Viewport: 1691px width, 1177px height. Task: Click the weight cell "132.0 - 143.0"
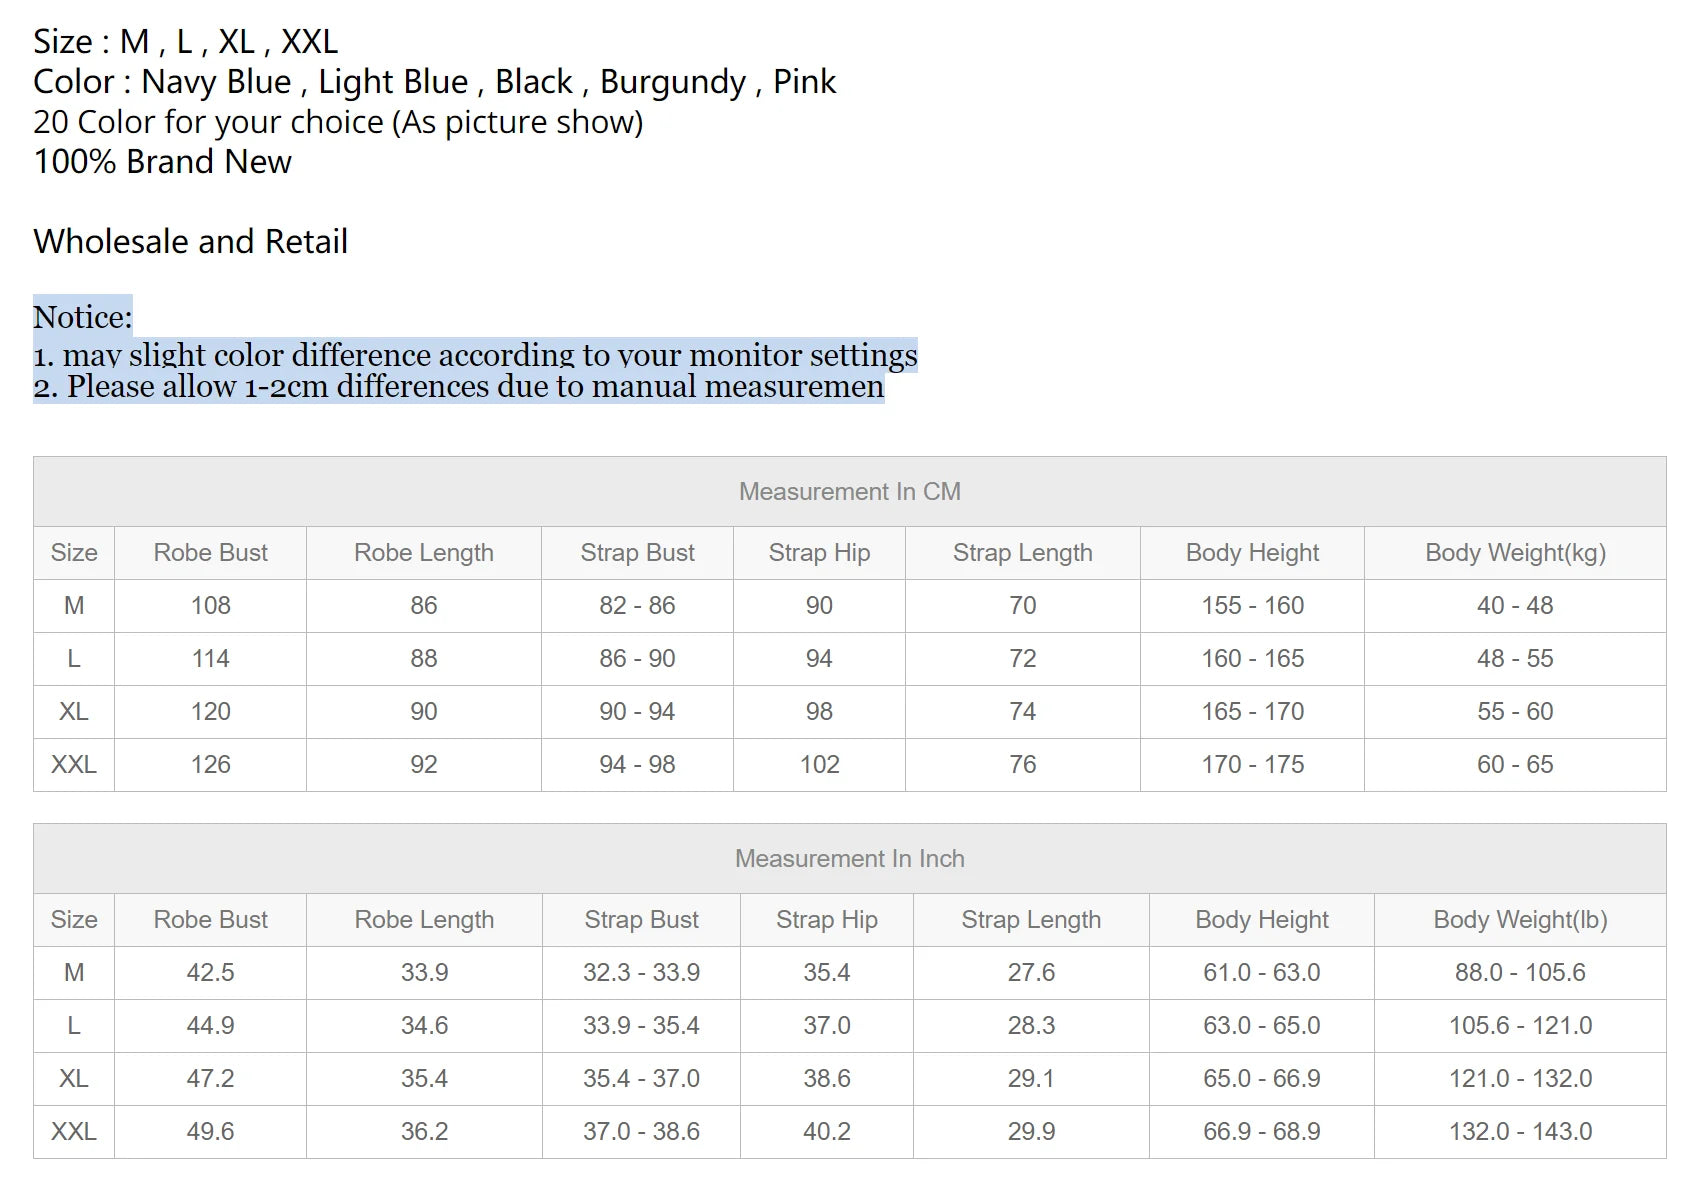click(1519, 1132)
